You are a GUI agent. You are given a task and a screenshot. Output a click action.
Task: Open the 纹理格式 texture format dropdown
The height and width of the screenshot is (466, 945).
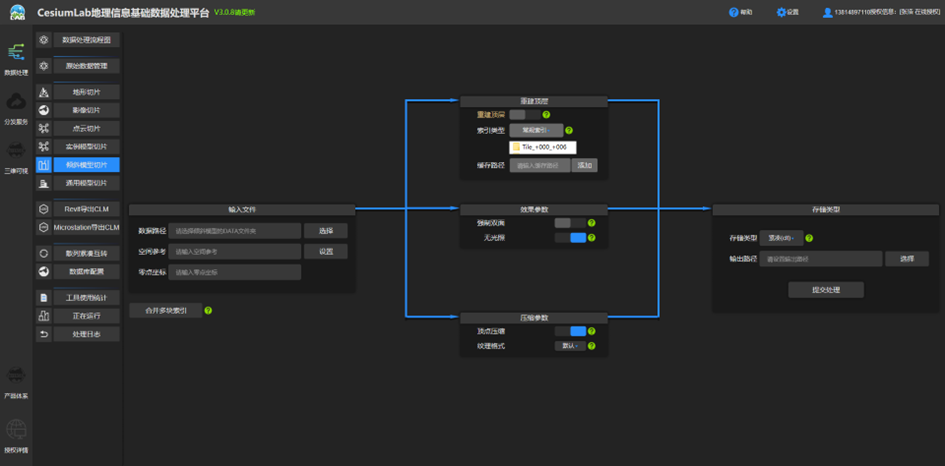[570, 346]
